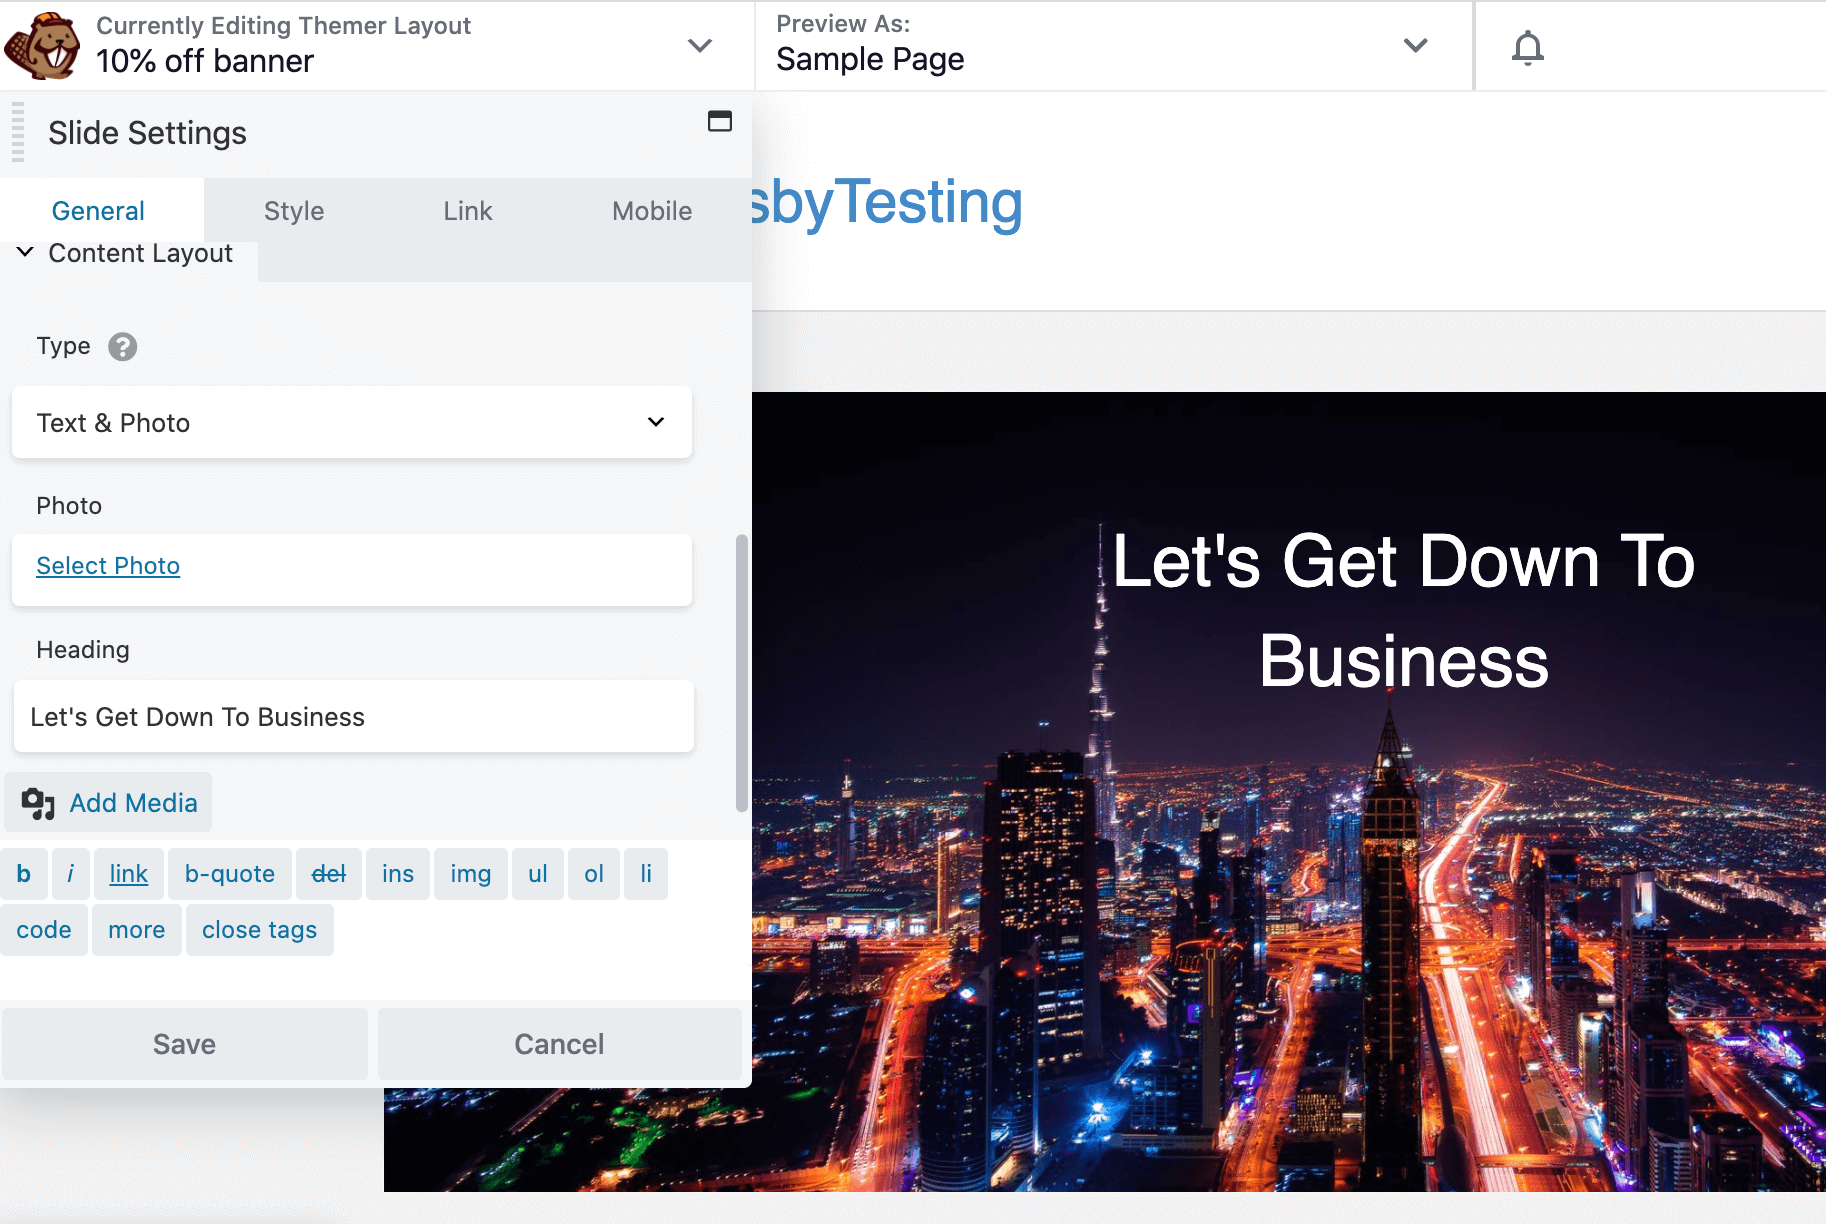Click the Add Media camera icon
1826x1224 pixels.
(x=37, y=802)
